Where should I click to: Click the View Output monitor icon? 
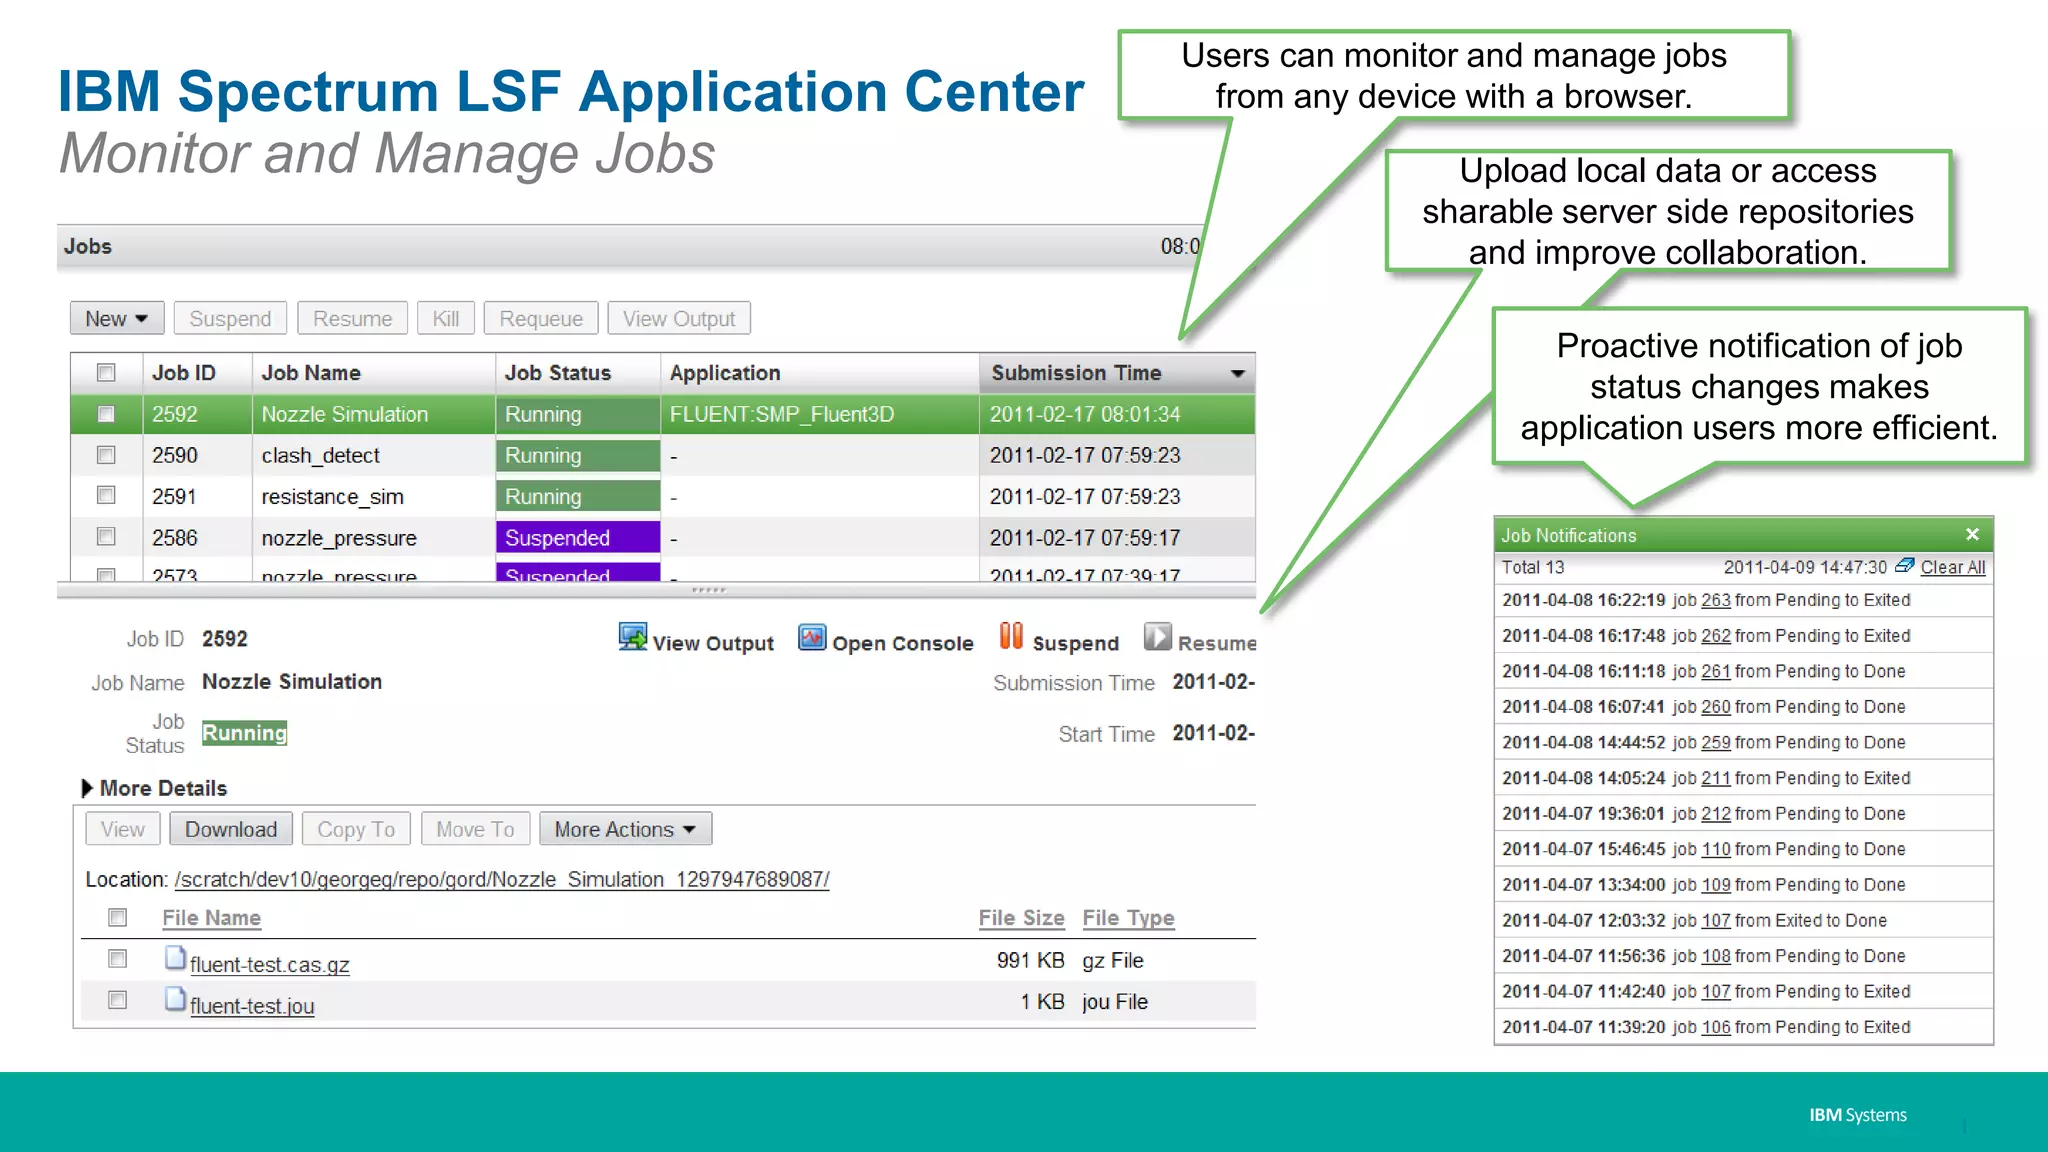632,638
